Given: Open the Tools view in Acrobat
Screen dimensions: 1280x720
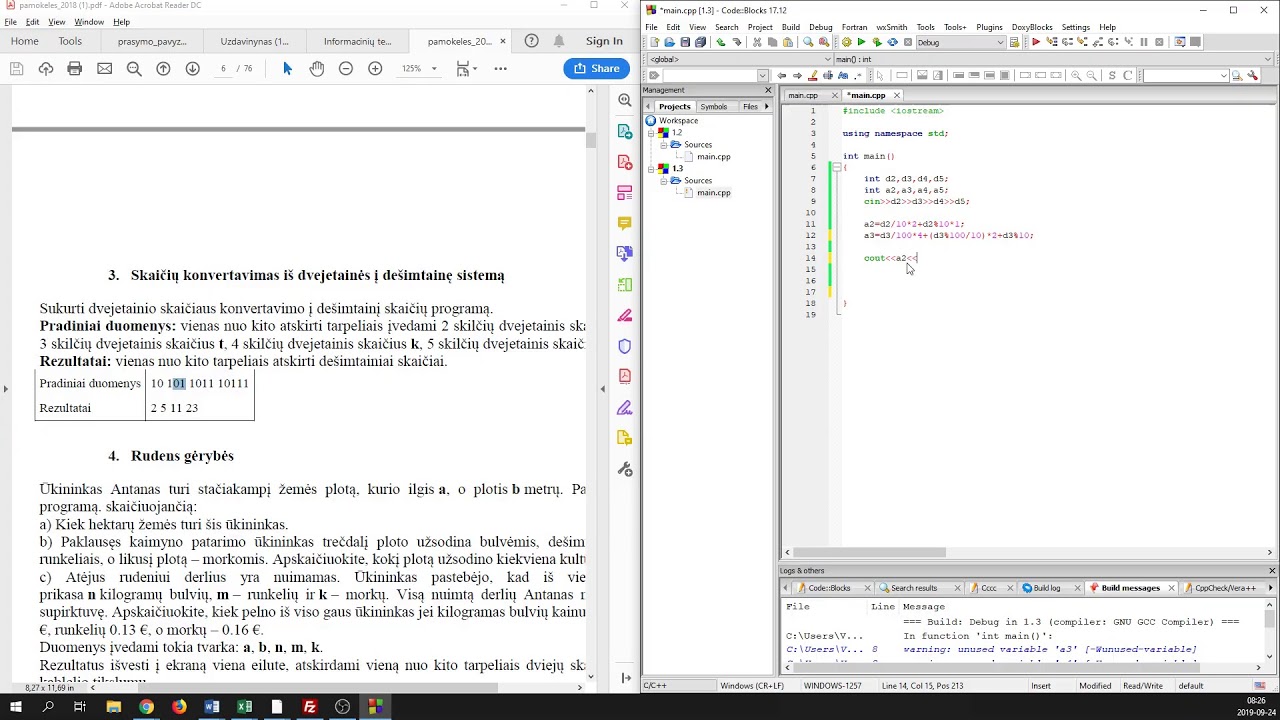Looking at the screenshot, I should pyautogui.click(x=70, y=41).
